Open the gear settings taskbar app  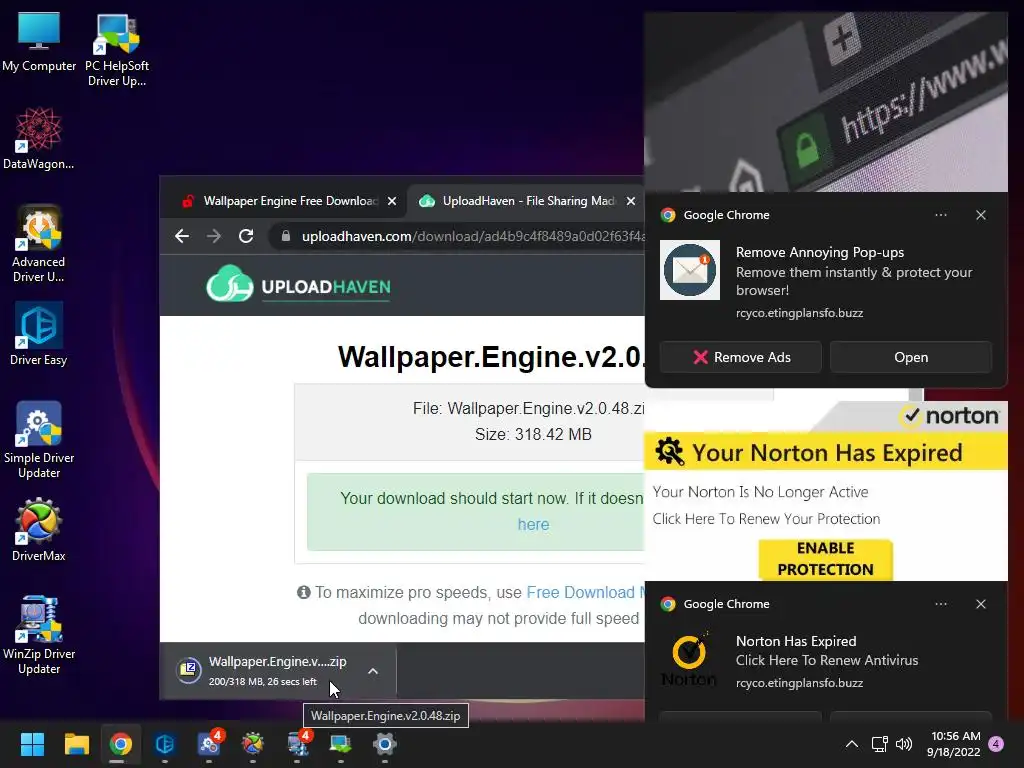tap(385, 744)
